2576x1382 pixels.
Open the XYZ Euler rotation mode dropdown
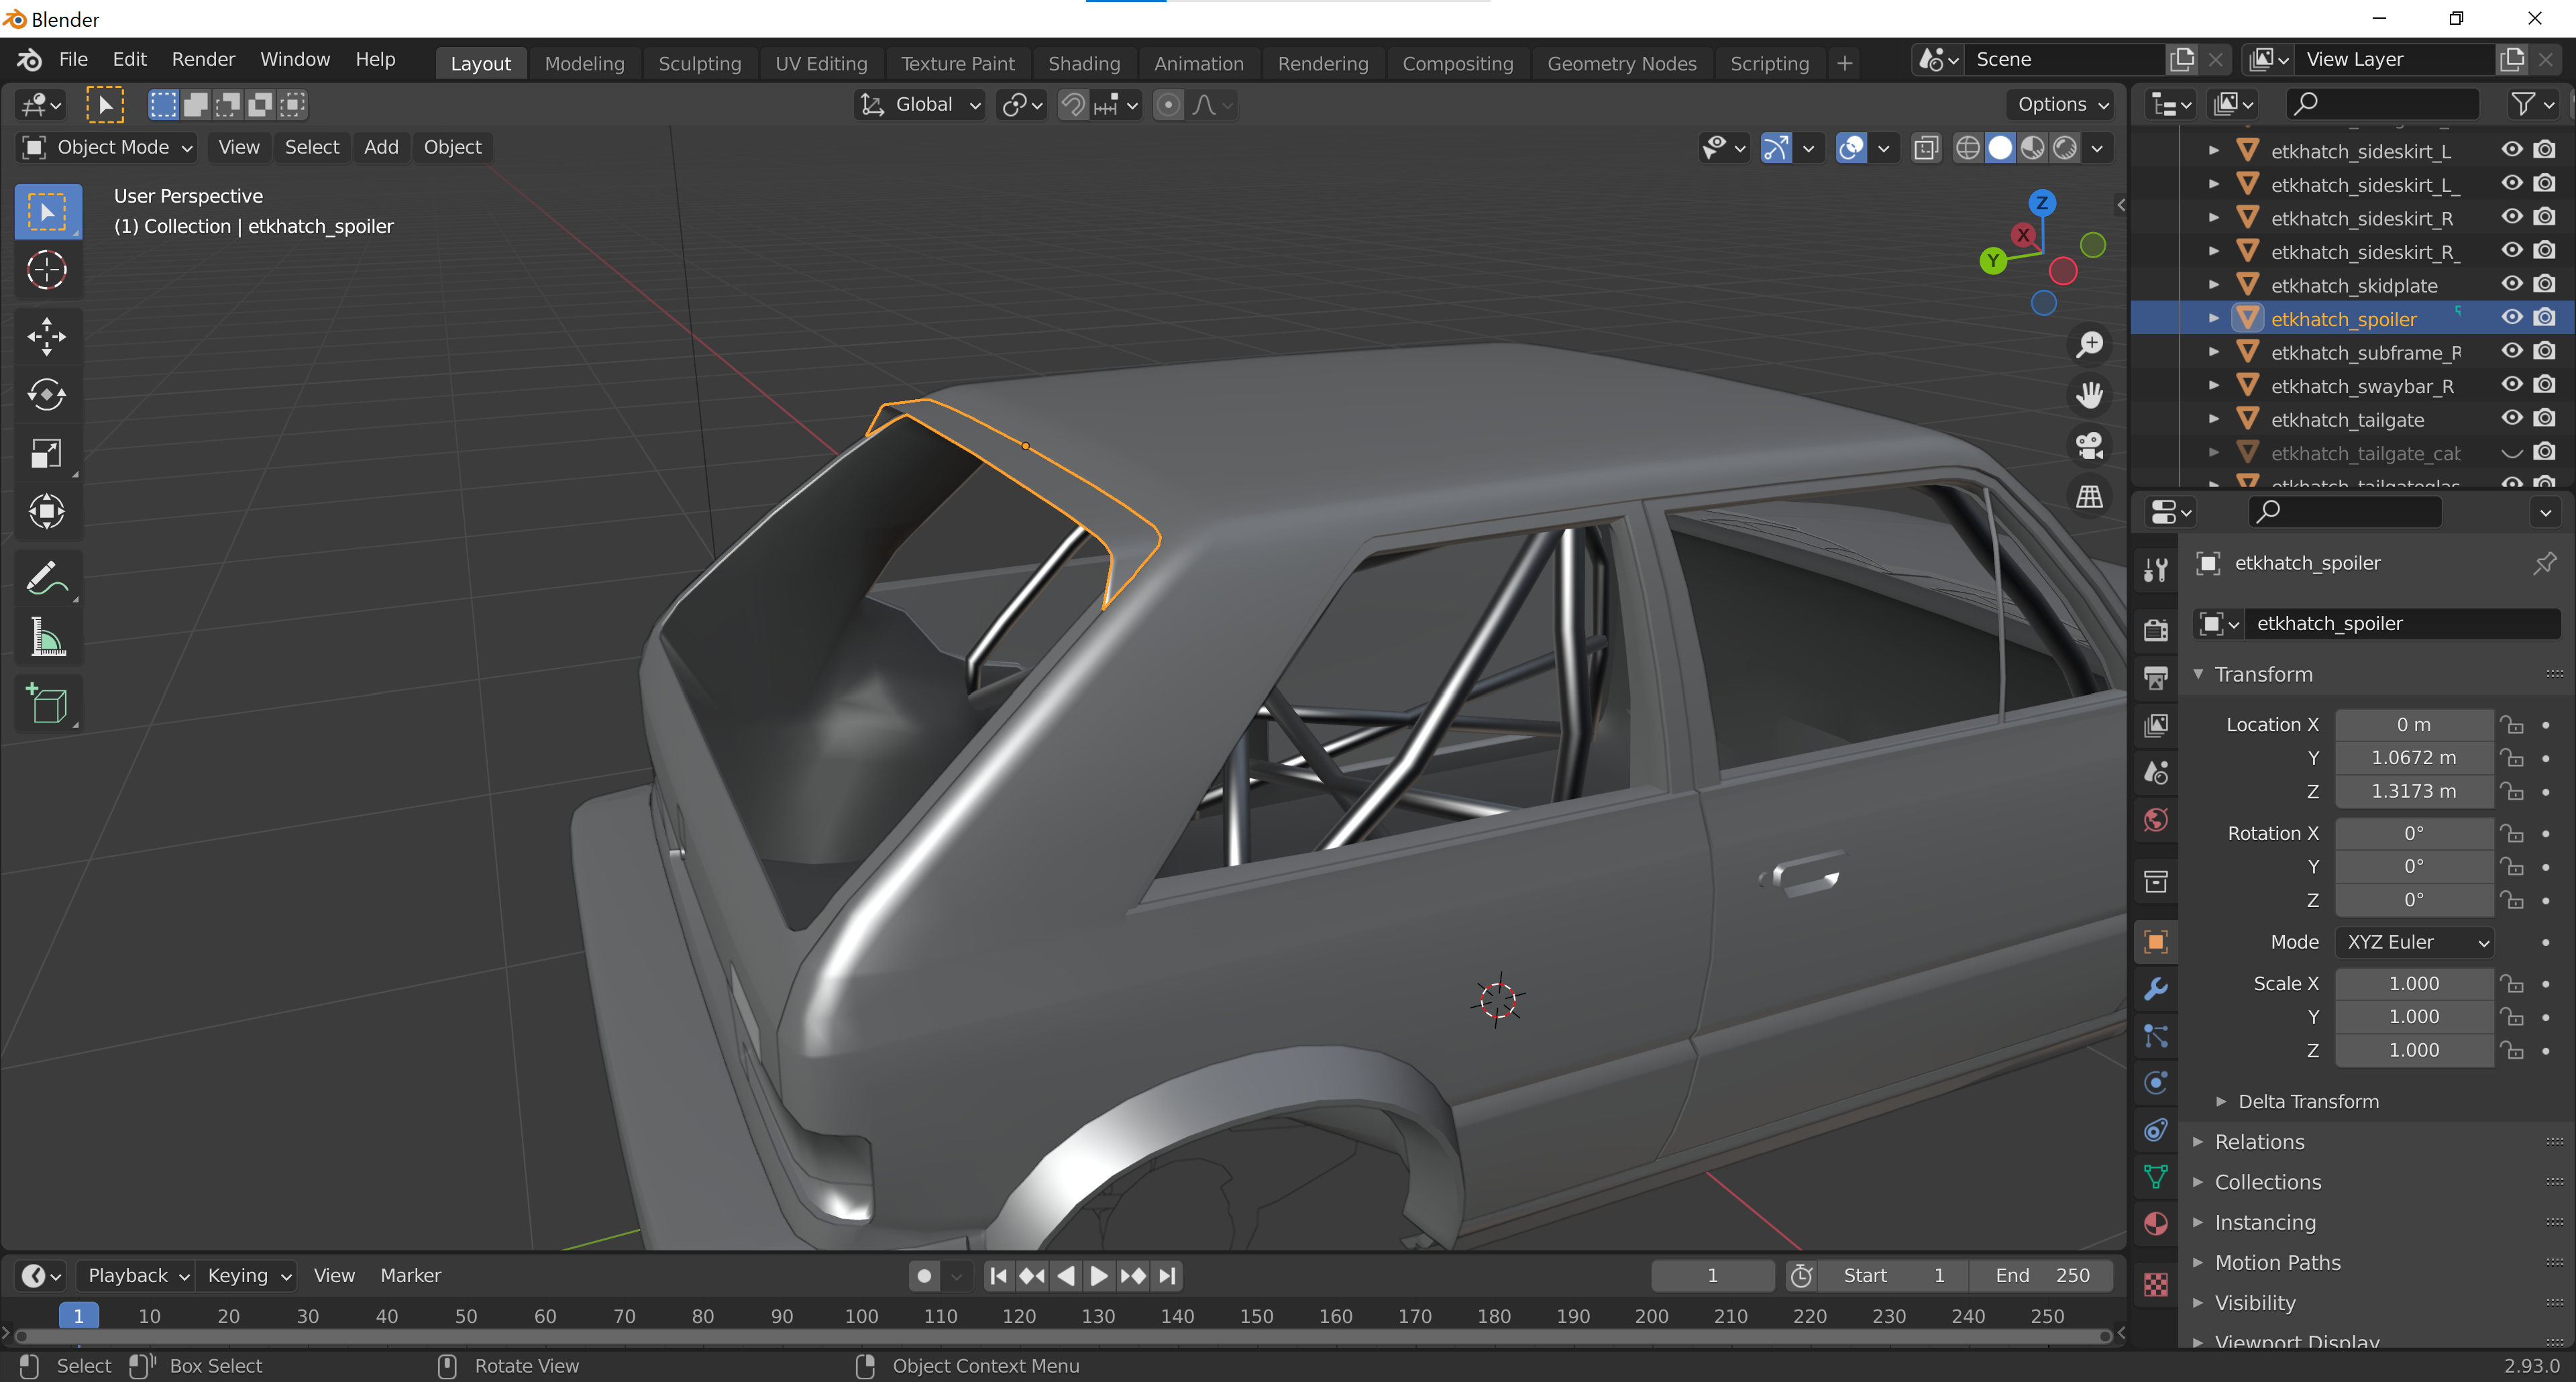pos(2415,942)
